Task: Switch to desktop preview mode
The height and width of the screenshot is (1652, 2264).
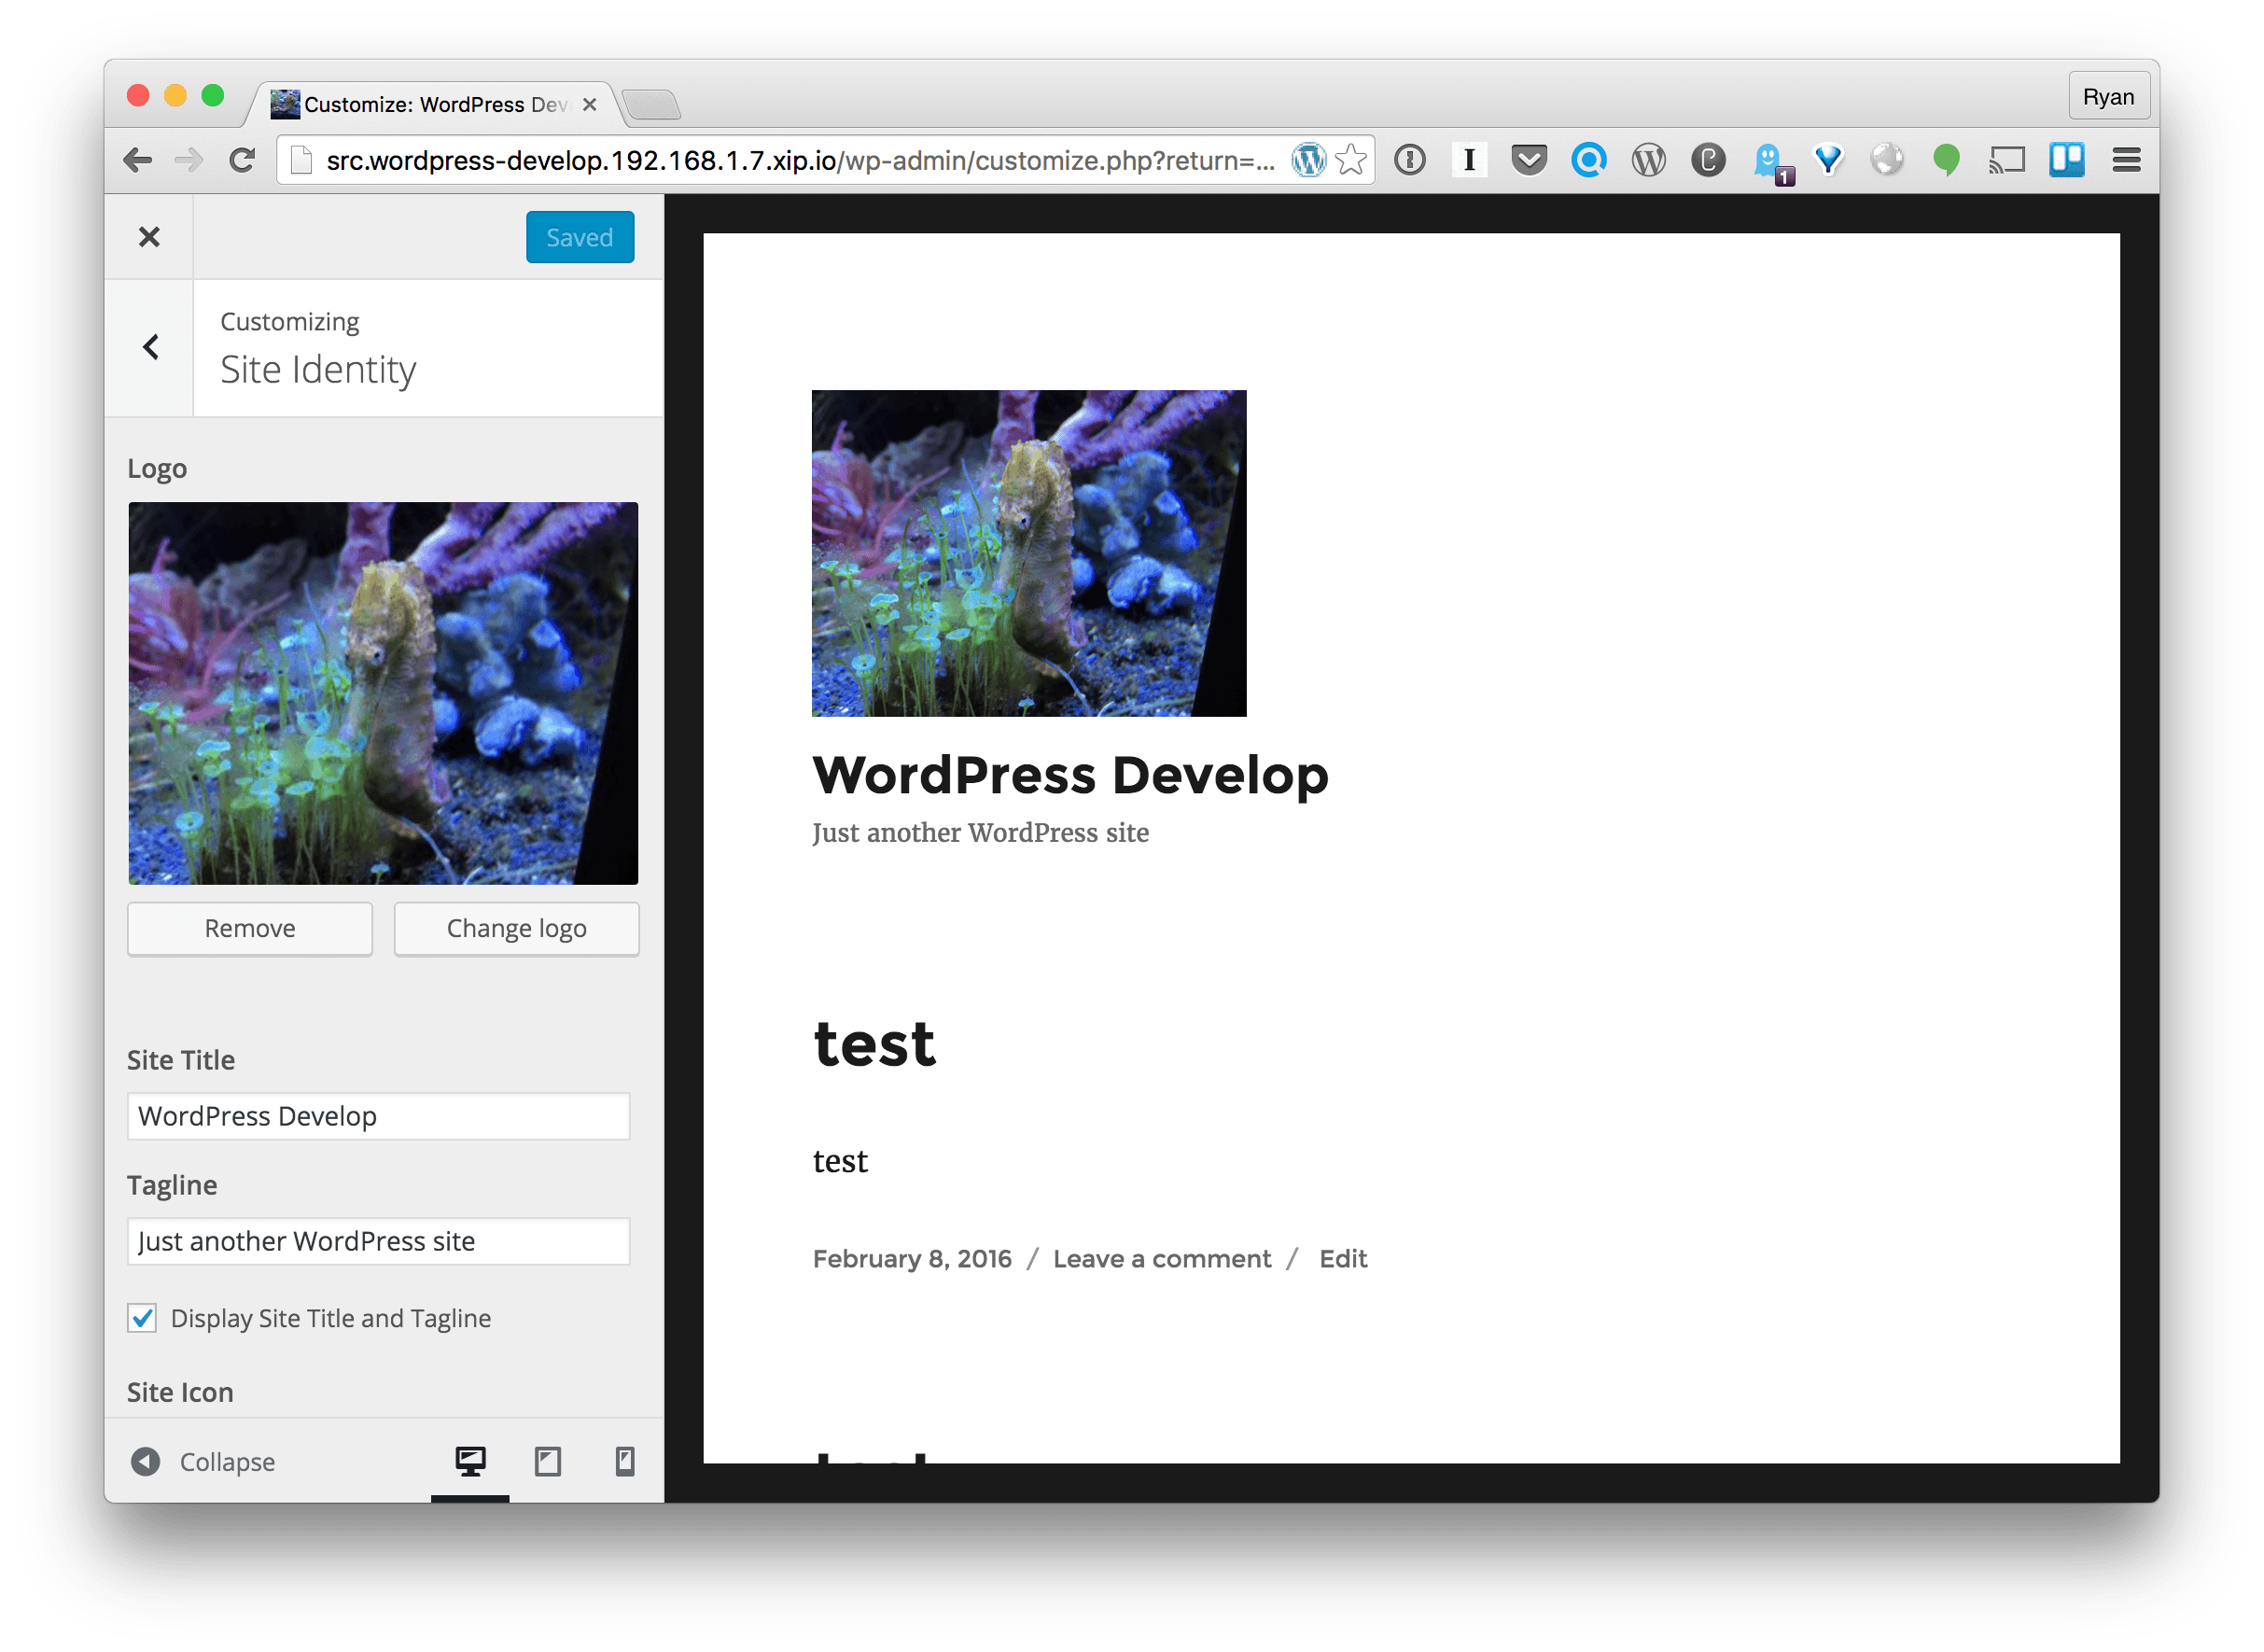Action: [x=470, y=1461]
